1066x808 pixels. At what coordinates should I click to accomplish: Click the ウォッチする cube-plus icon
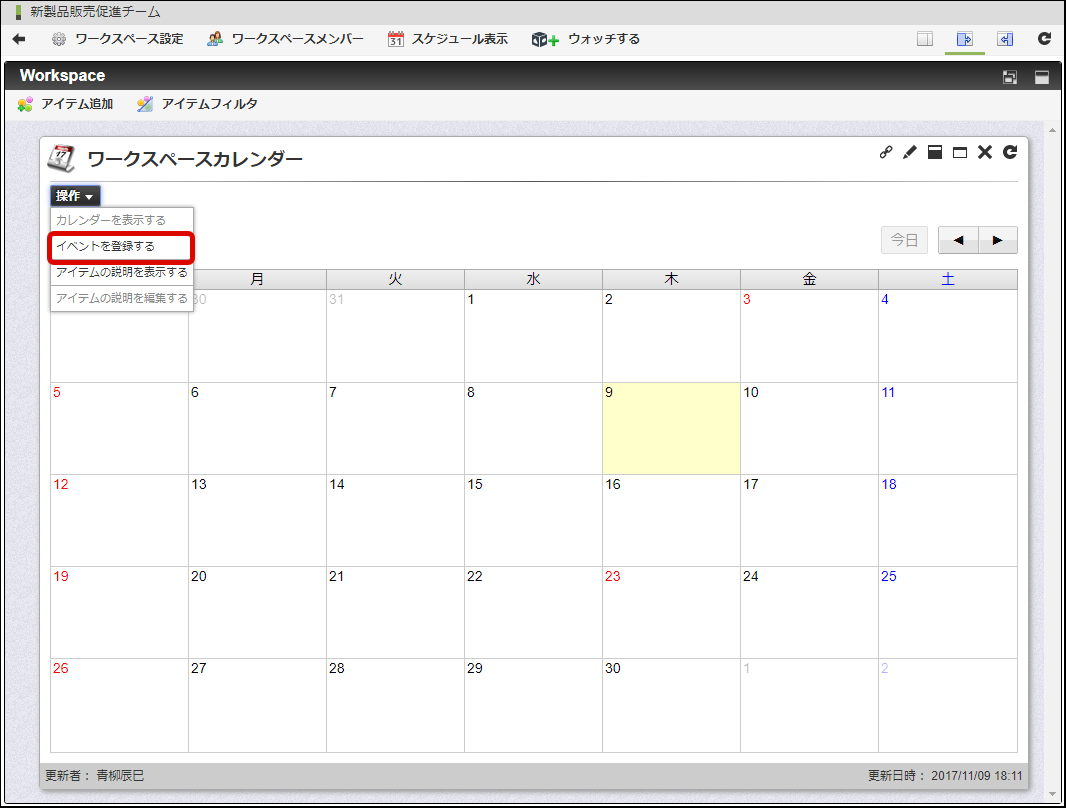[x=545, y=39]
